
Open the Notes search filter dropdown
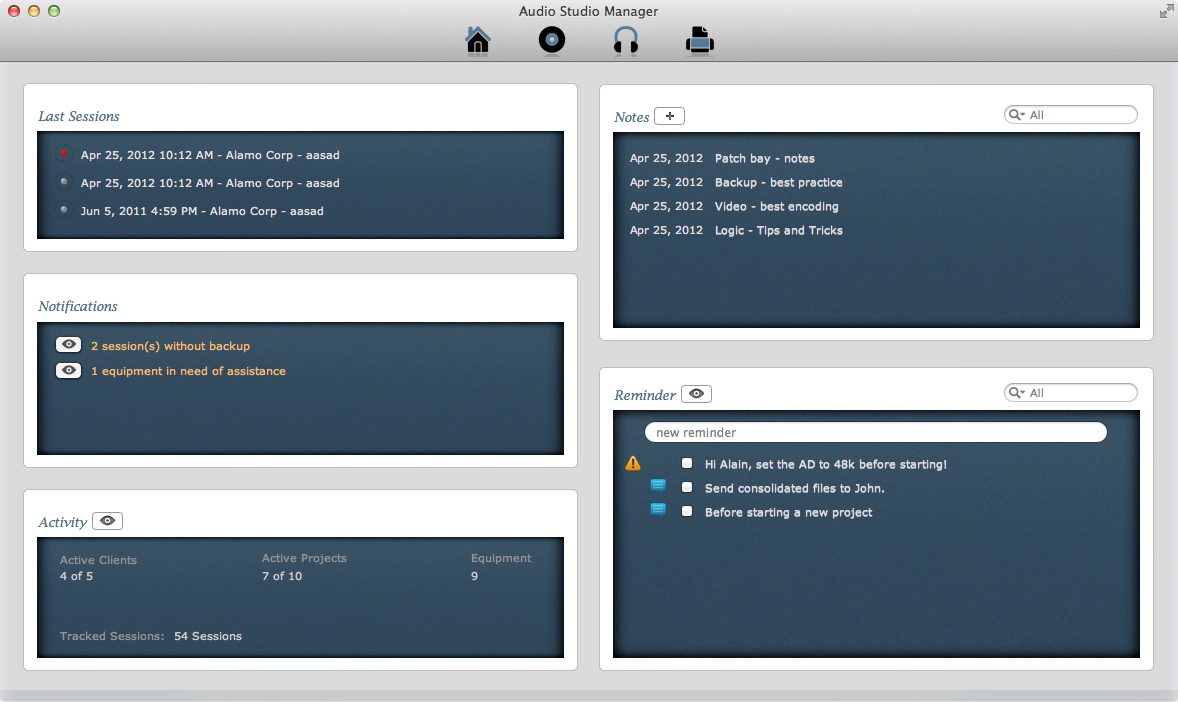[1016, 115]
